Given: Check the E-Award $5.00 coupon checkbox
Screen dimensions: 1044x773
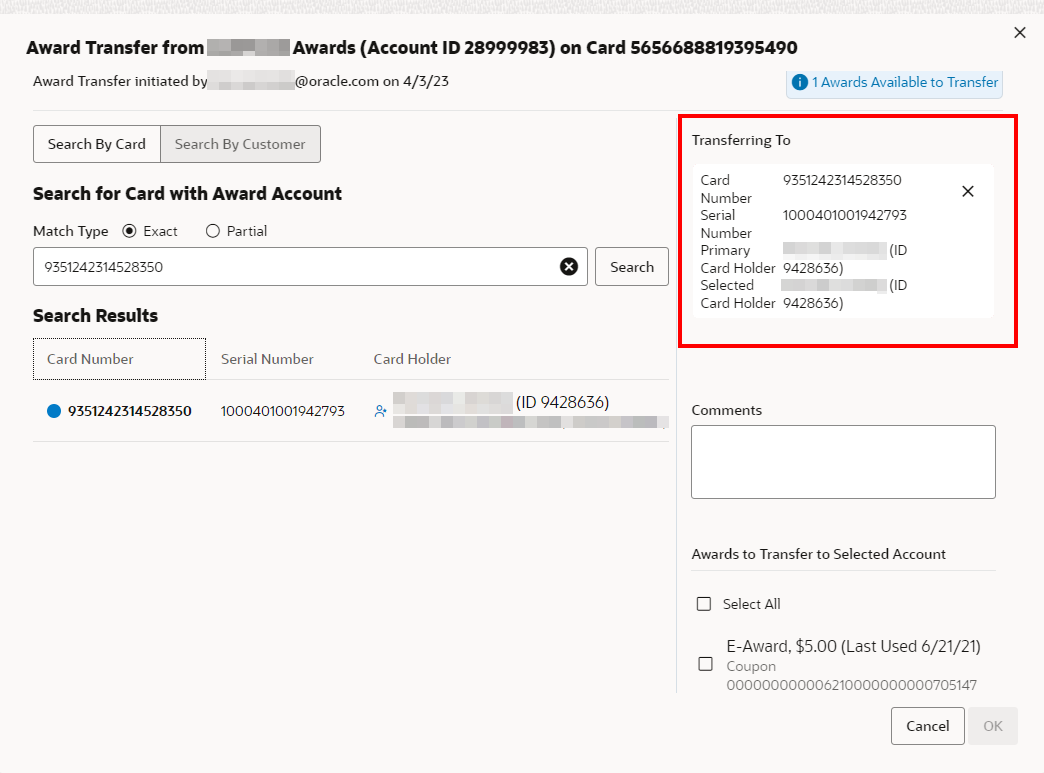Looking at the screenshot, I should (705, 664).
